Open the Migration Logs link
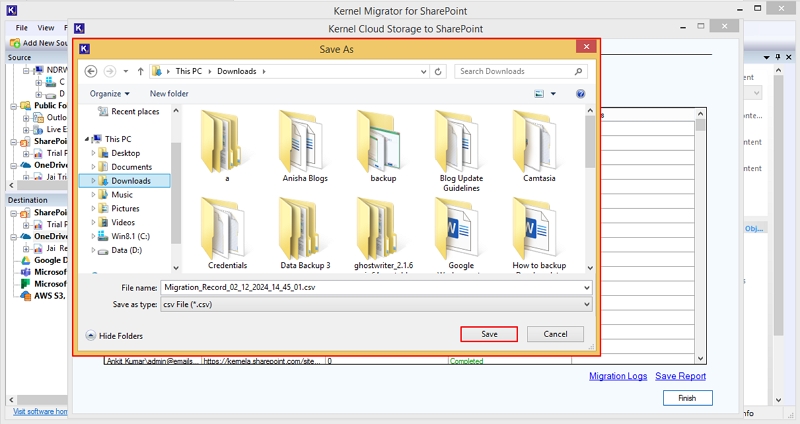The width and height of the screenshot is (800, 424). (618, 376)
